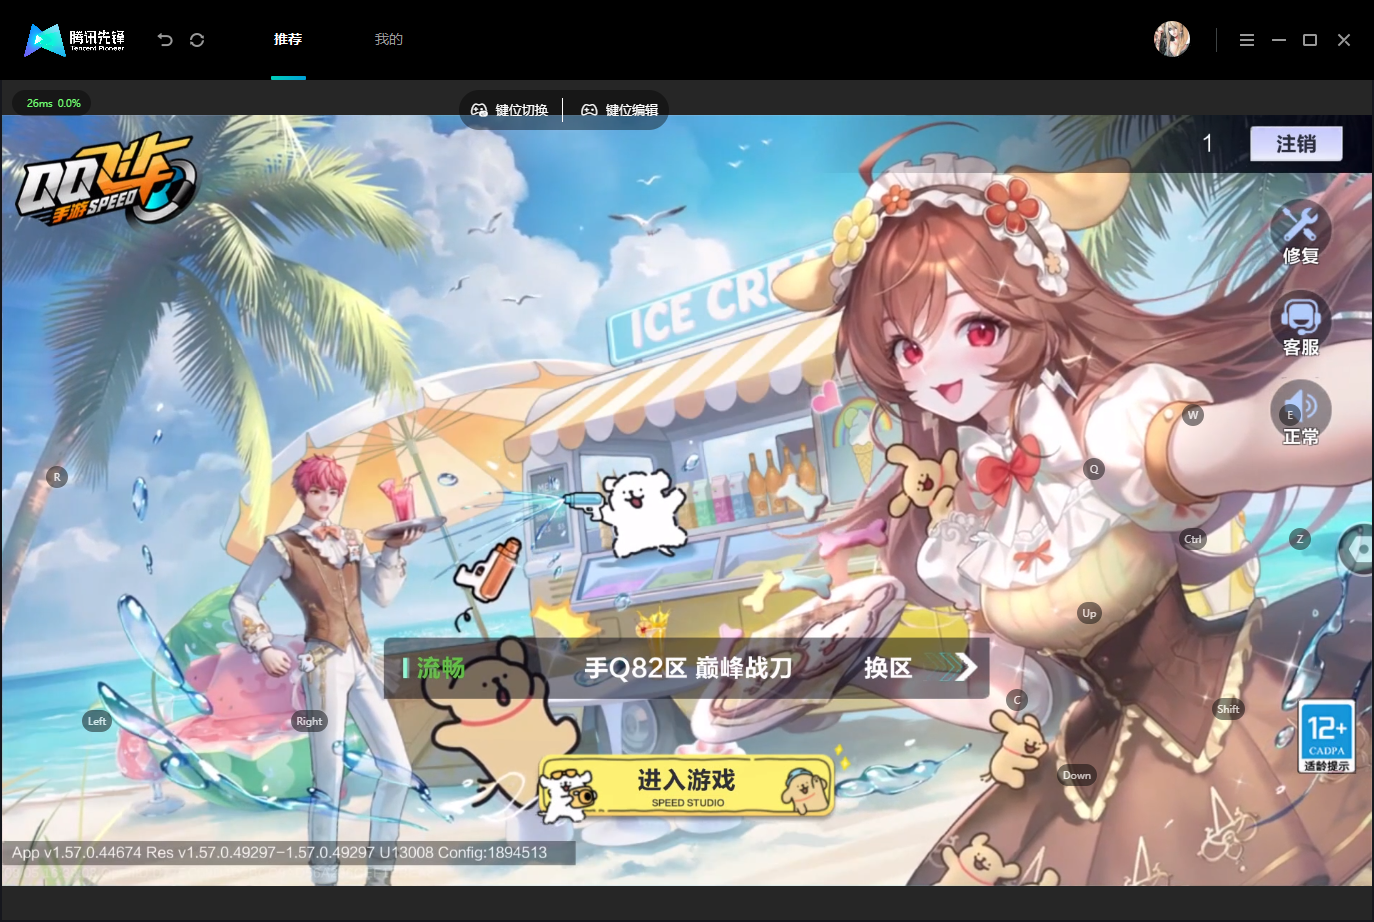
Task: Open the hamburger menu in title bar
Action: [1247, 40]
